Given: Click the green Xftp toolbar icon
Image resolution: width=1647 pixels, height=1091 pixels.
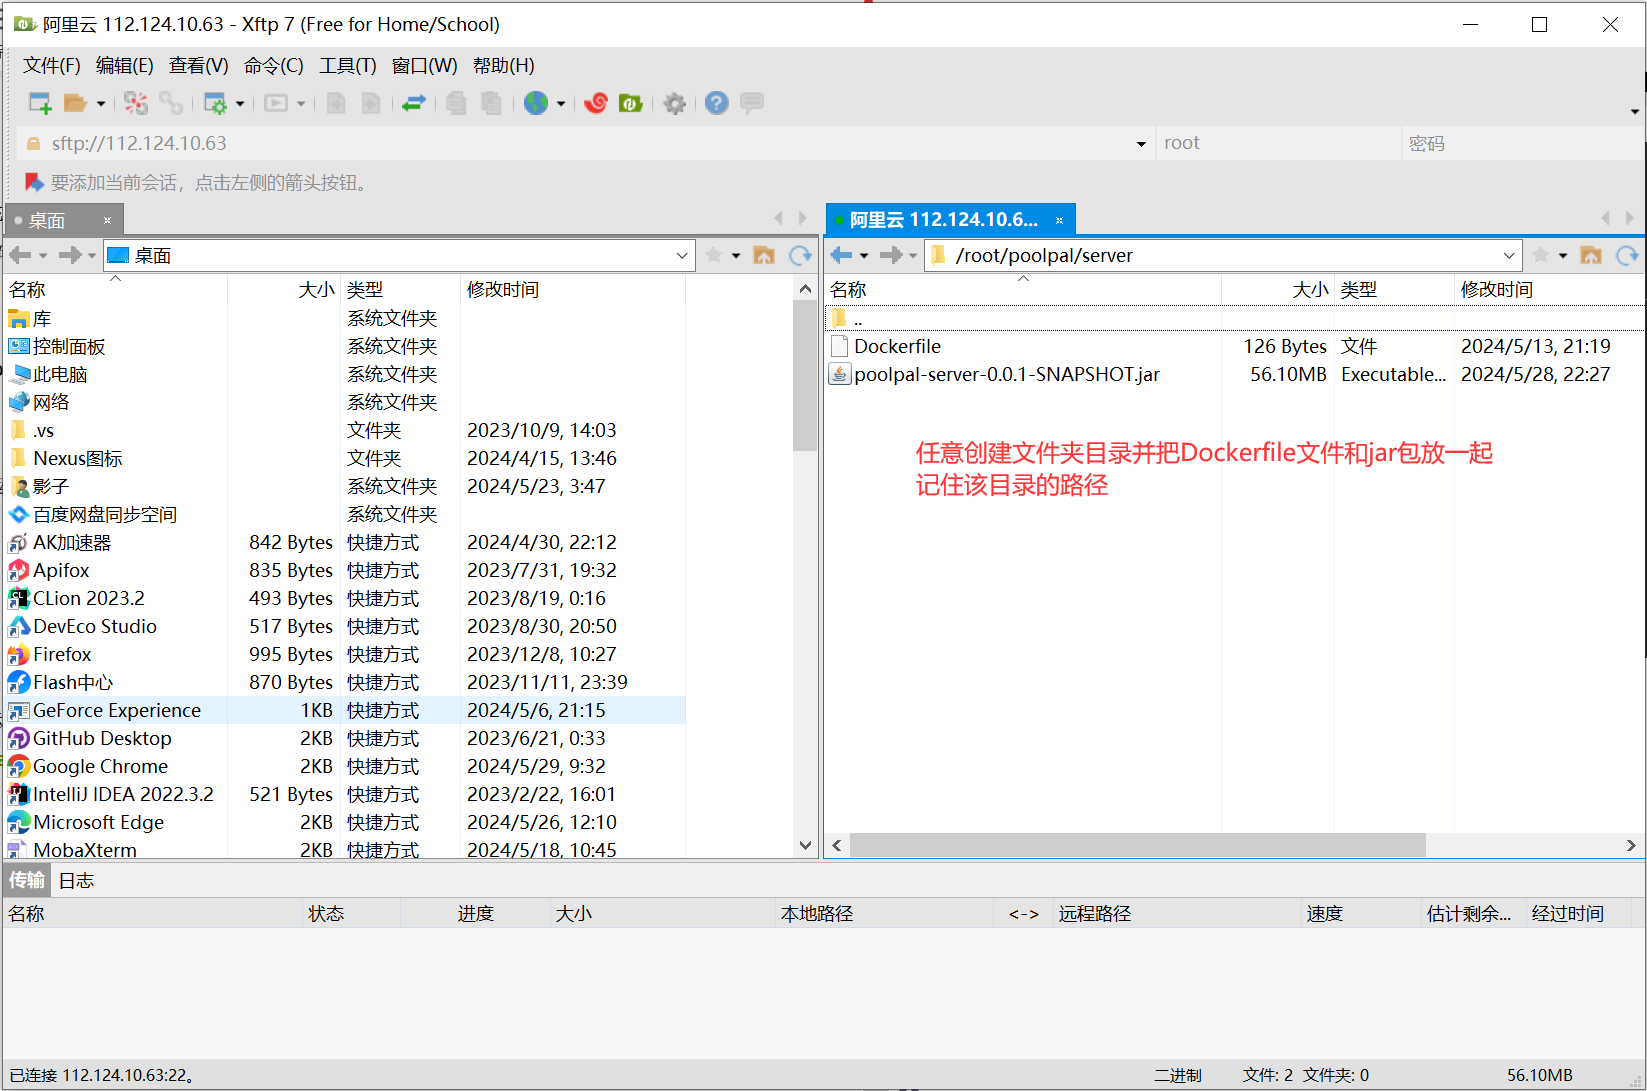Looking at the screenshot, I should coord(631,103).
